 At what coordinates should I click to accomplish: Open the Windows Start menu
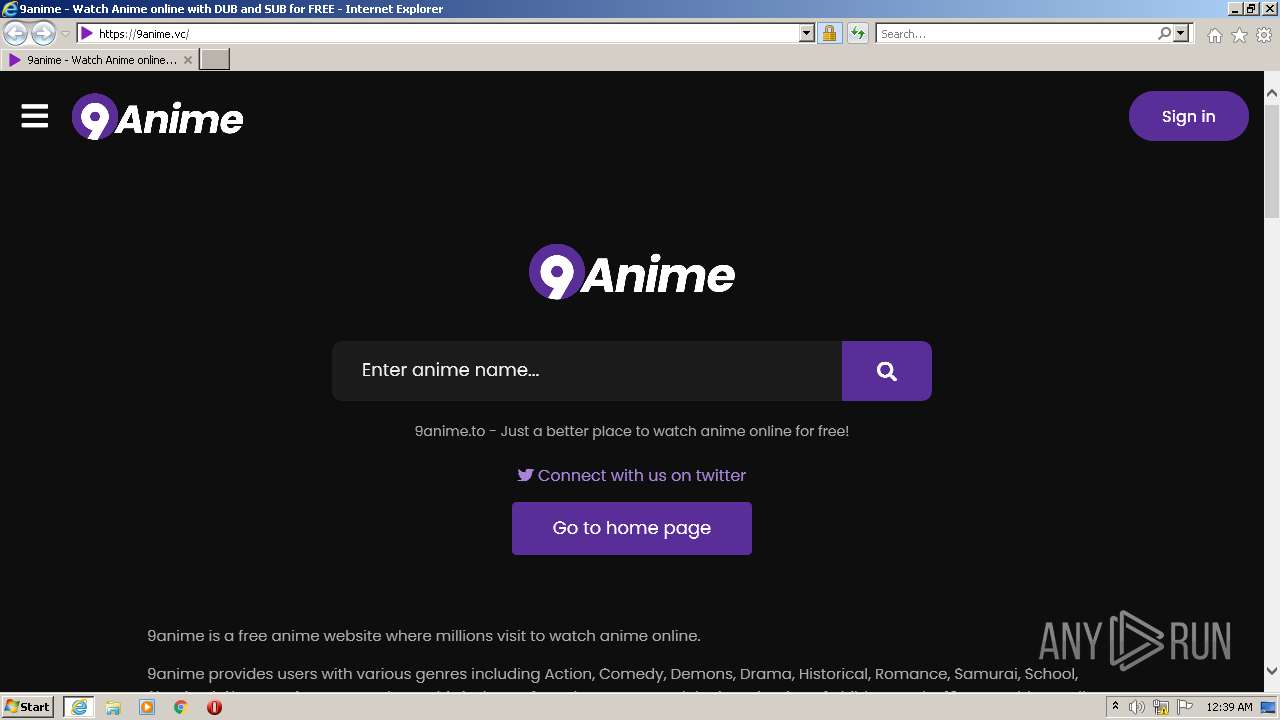(x=28, y=707)
